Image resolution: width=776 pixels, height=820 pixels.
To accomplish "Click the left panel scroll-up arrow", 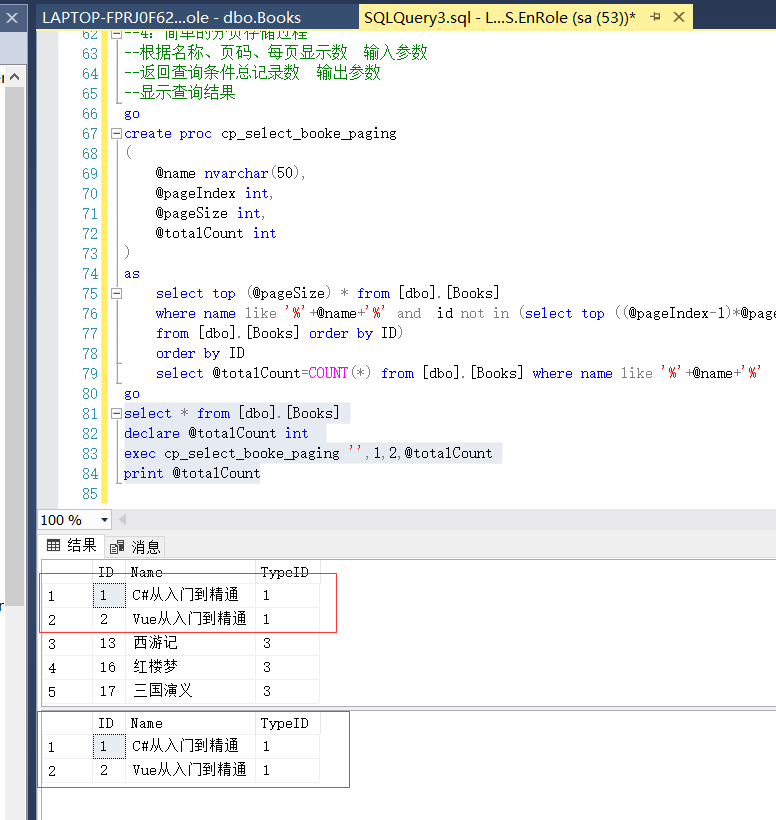I will tap(15, 77).
